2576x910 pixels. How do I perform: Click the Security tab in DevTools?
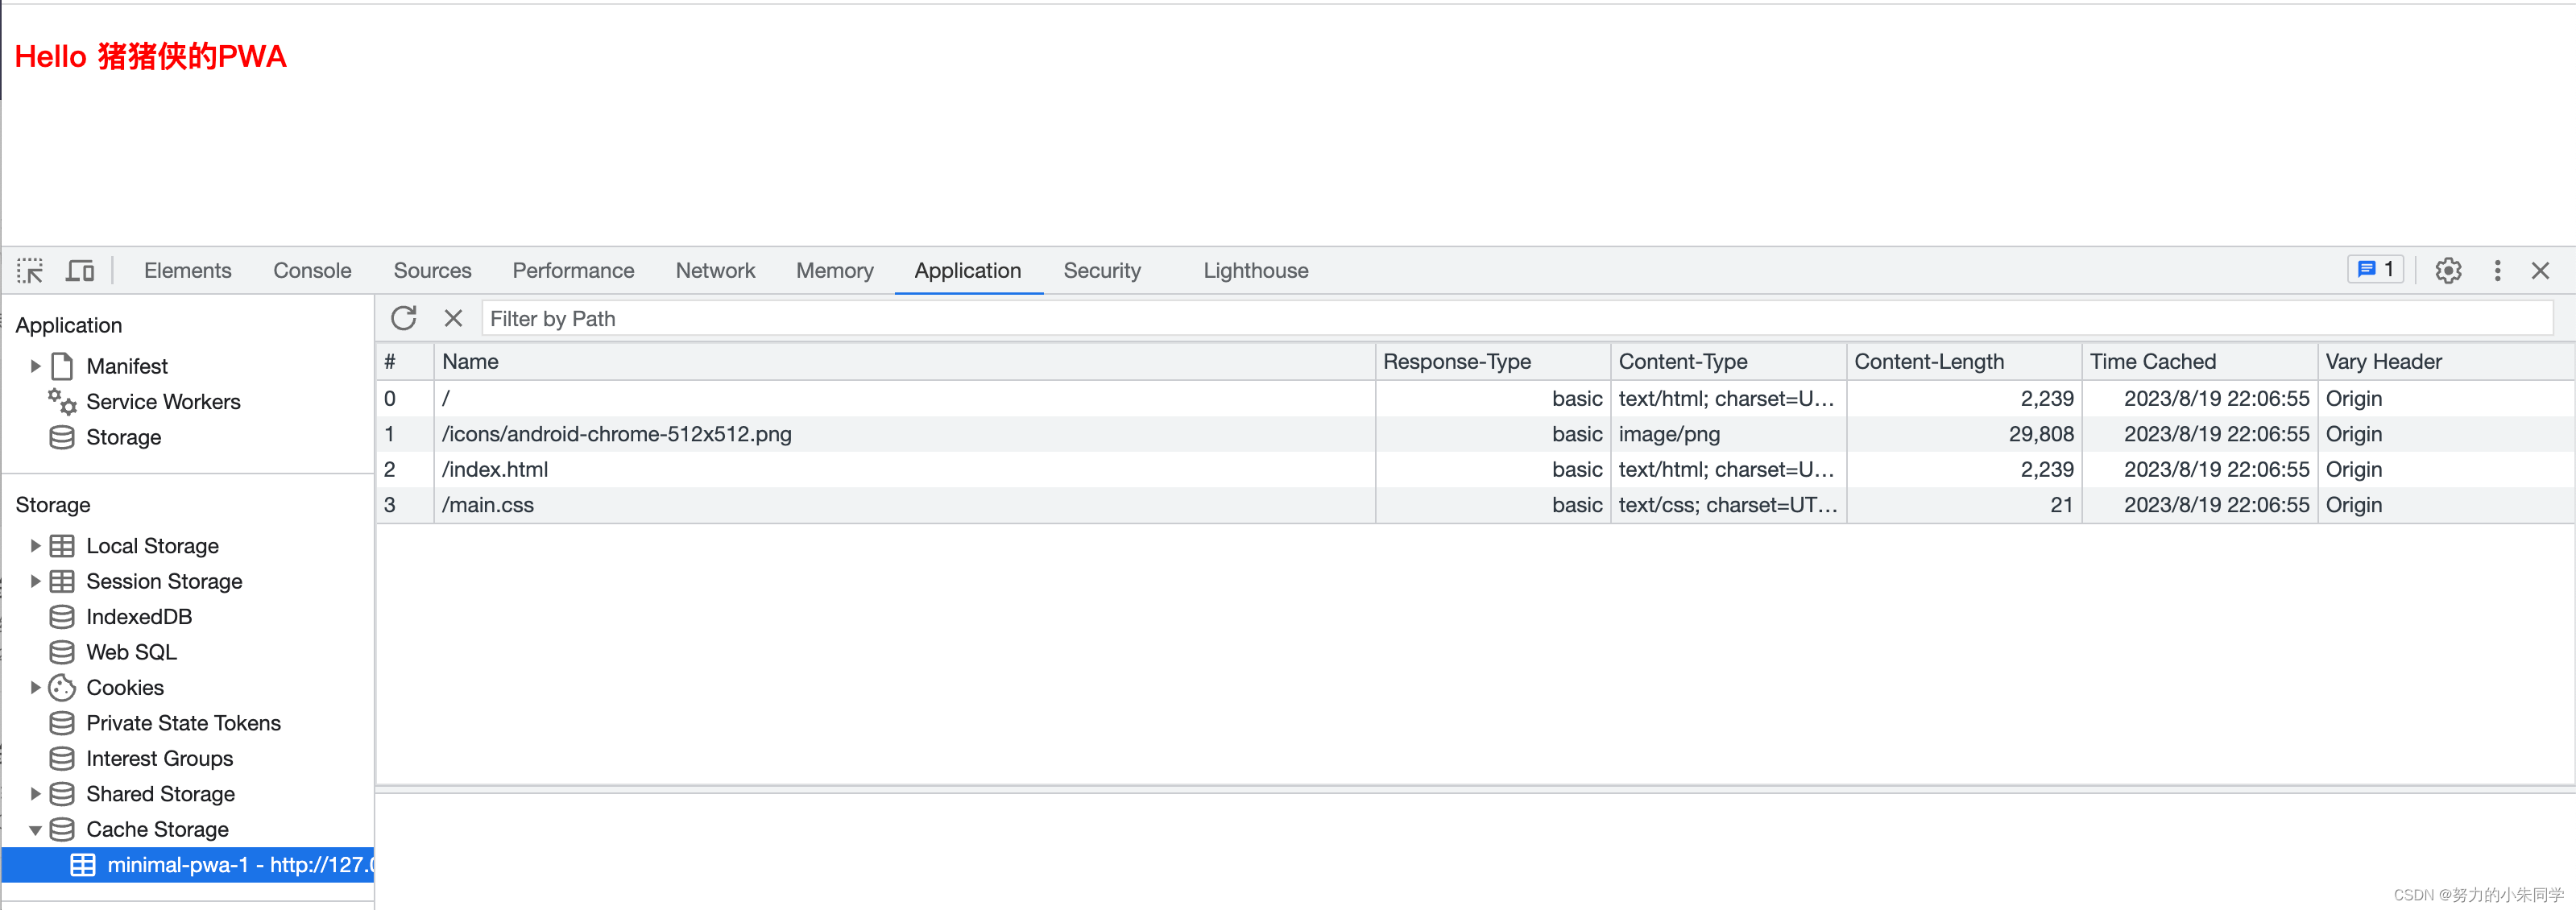pos(1103,270)
